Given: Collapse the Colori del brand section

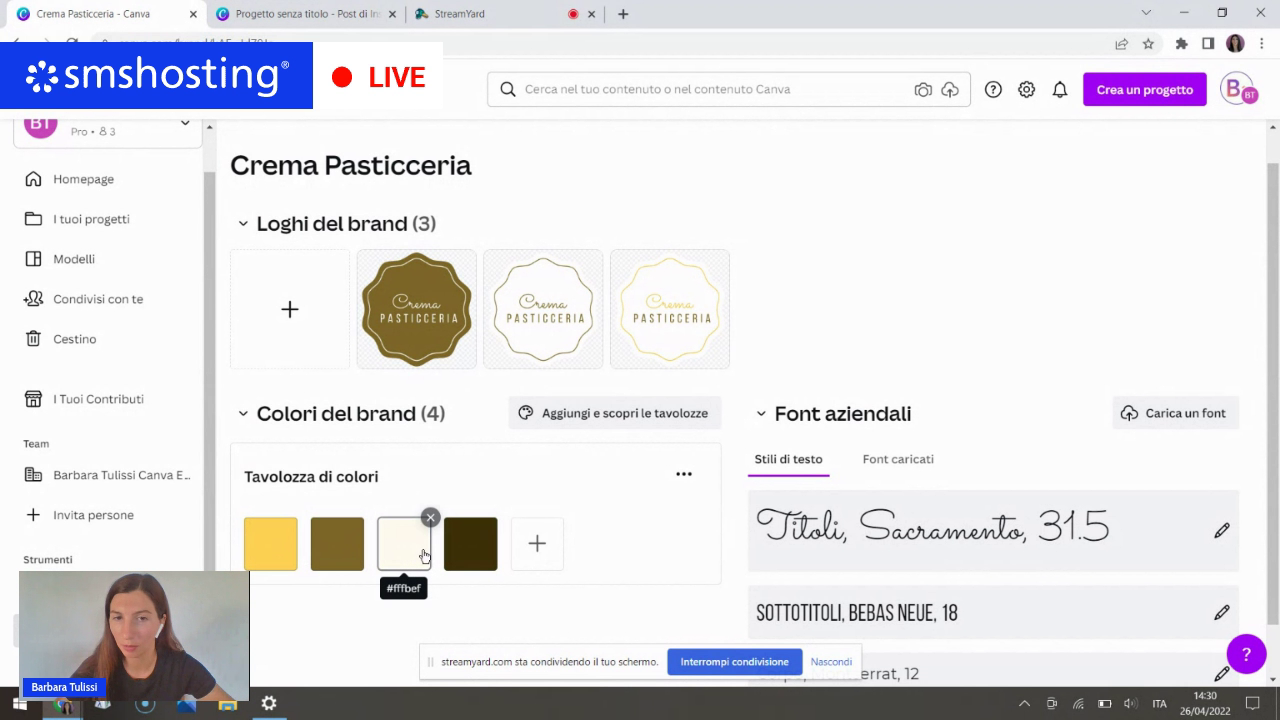Looking at the screenshot, I should coord(243,413).
